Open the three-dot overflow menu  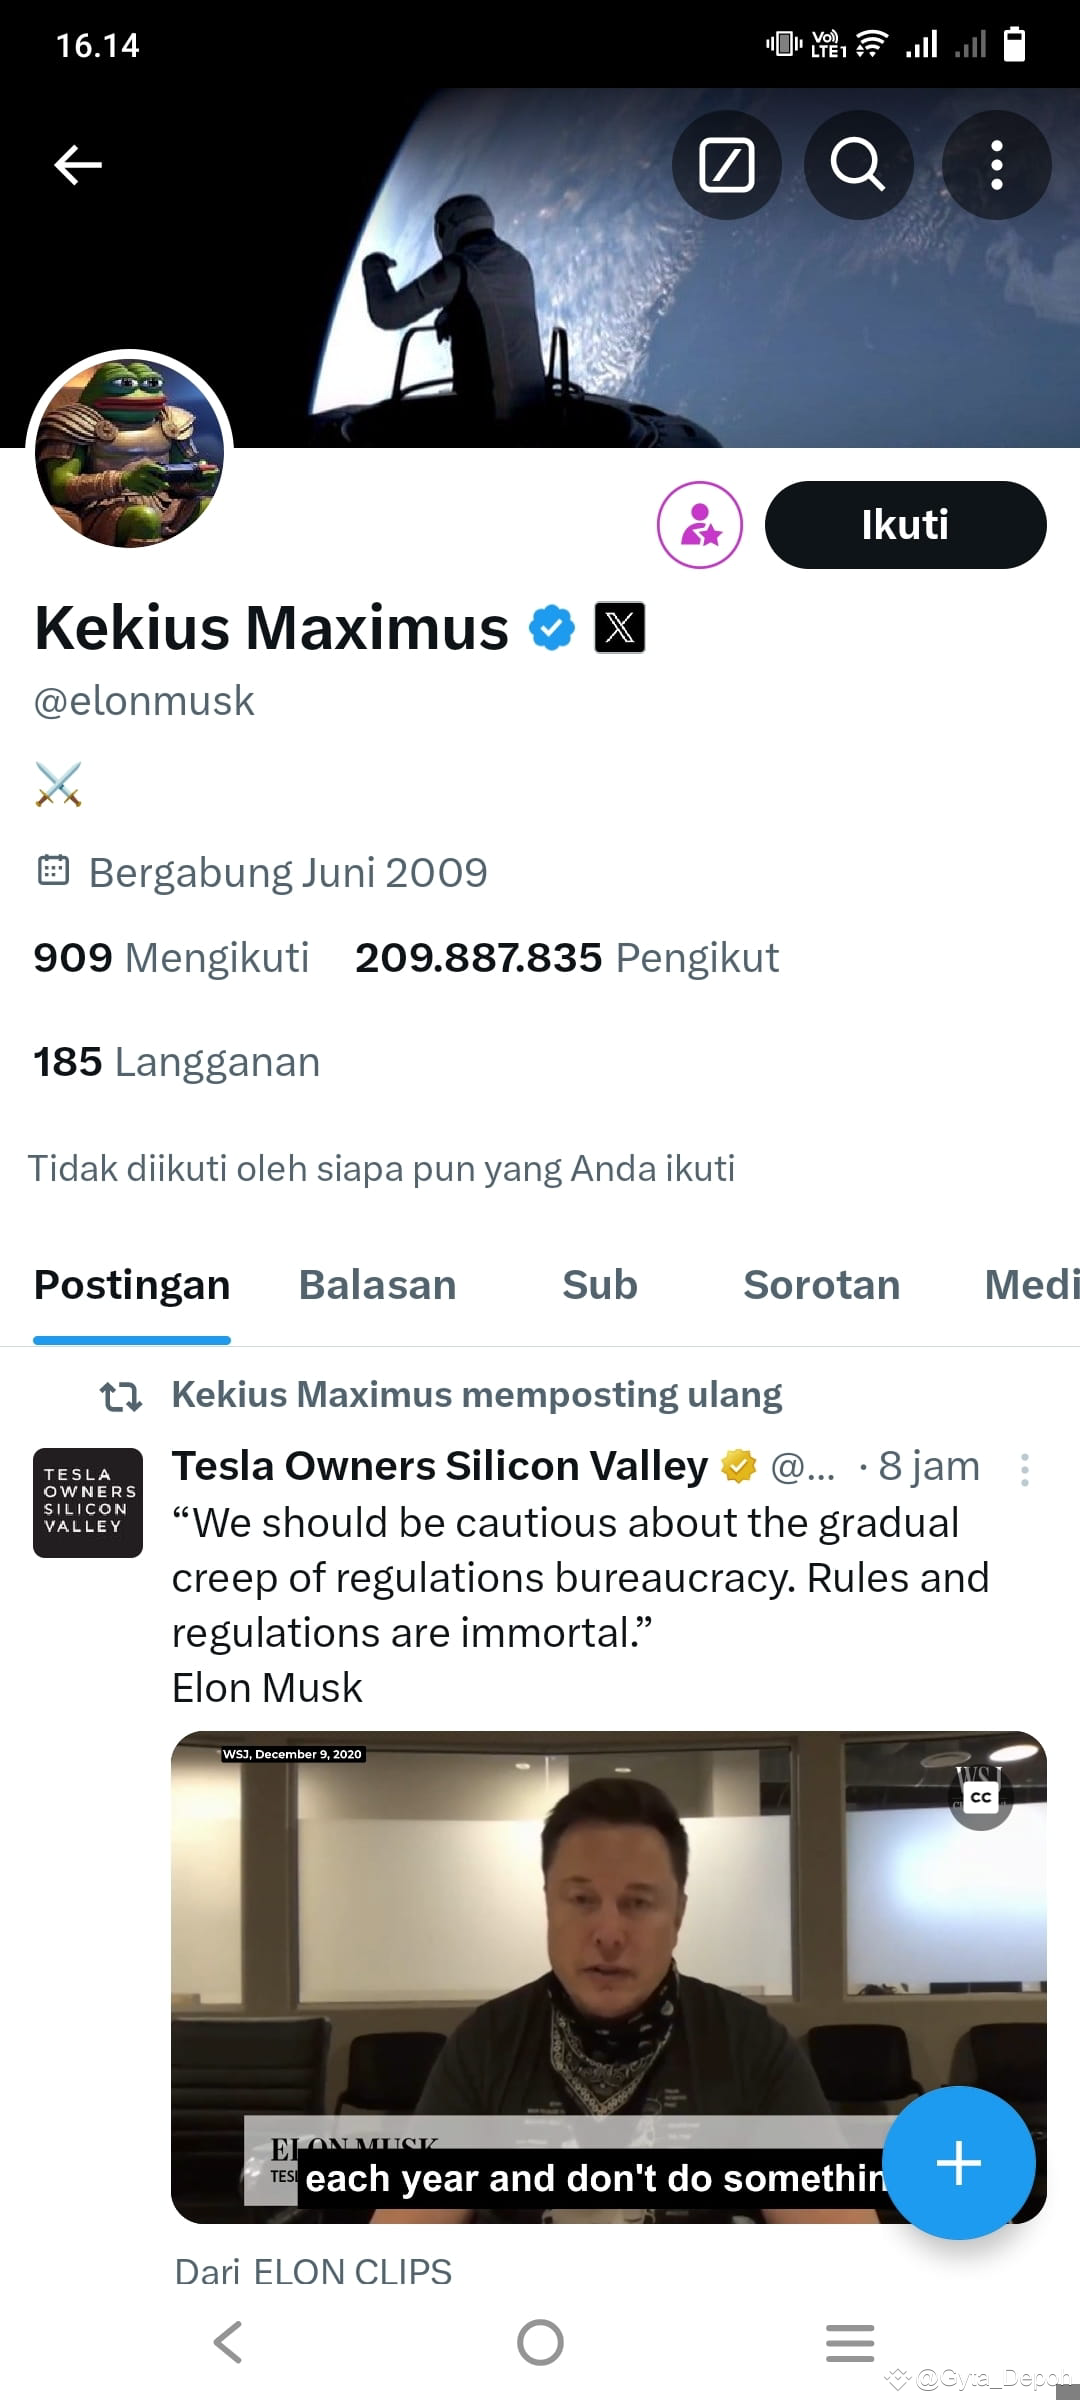tap(996, 165)
